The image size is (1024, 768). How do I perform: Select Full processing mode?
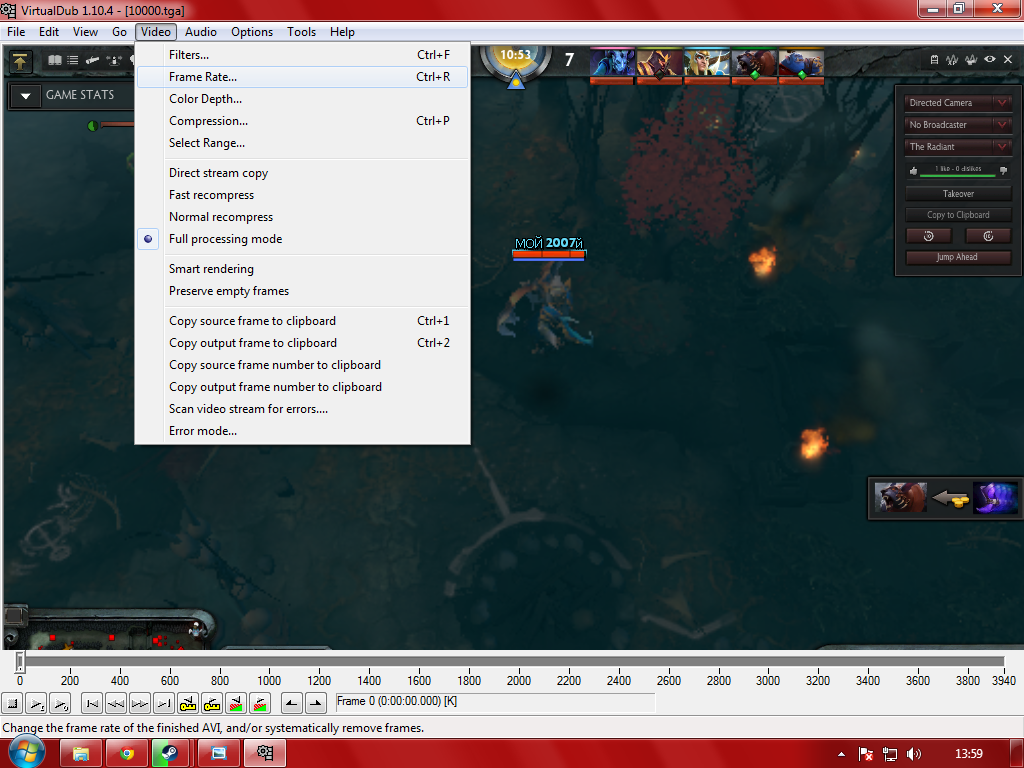[x=303, y=239]
